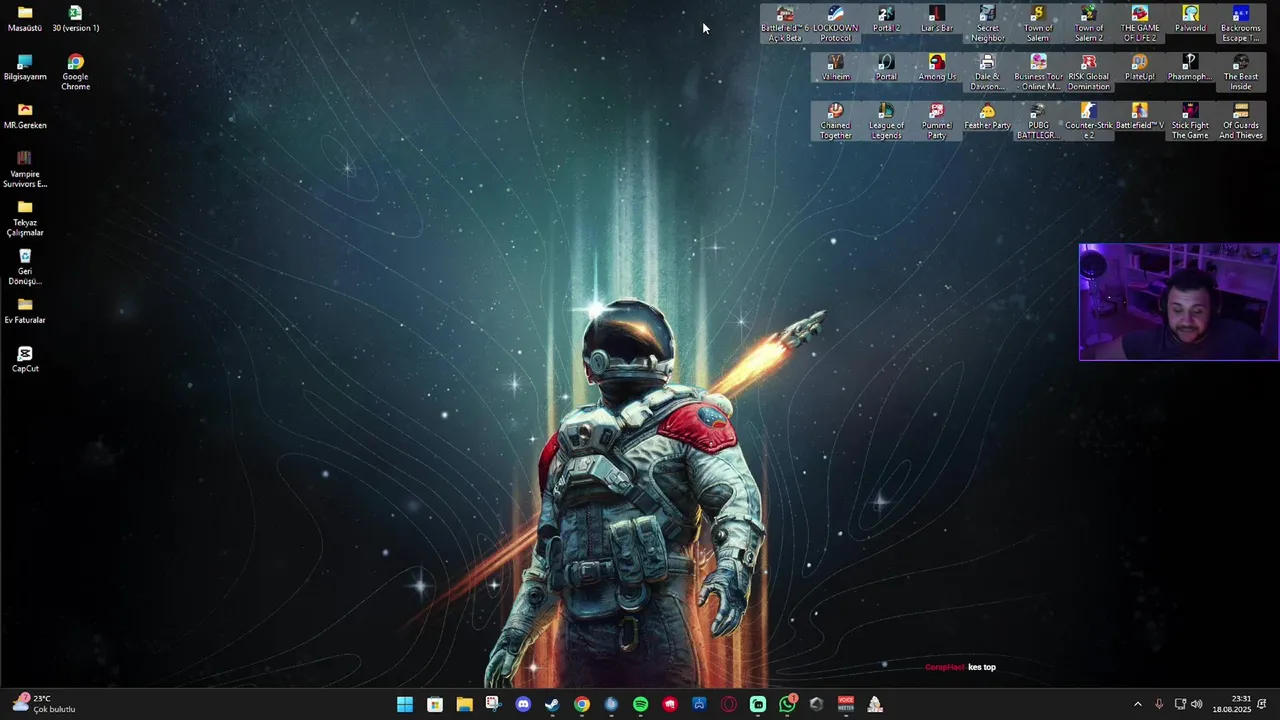Open Microsoft Store from taskbar
The width and height of the screenshot is (1280, 720).
click(x=435, y=704)
